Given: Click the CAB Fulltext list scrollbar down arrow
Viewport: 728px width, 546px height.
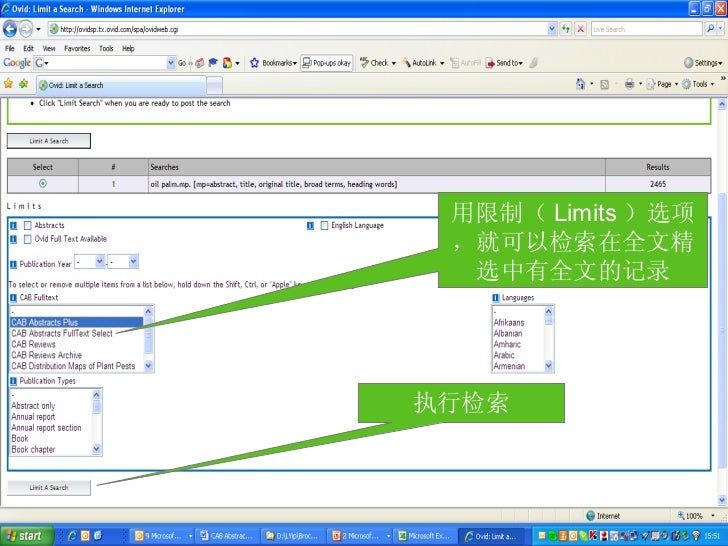Looking at the screenshot, I should (x=149, y=366).
